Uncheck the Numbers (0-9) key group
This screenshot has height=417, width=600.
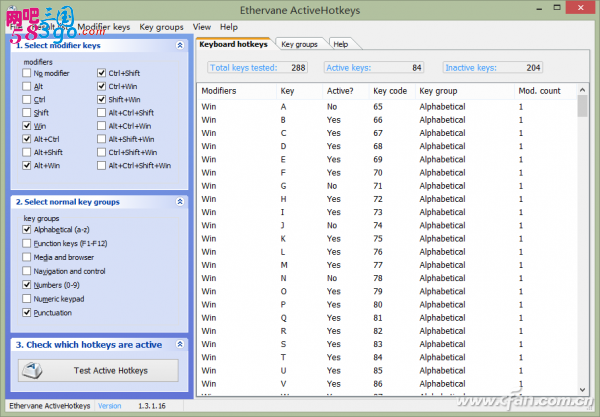click(x=26, y=285)
